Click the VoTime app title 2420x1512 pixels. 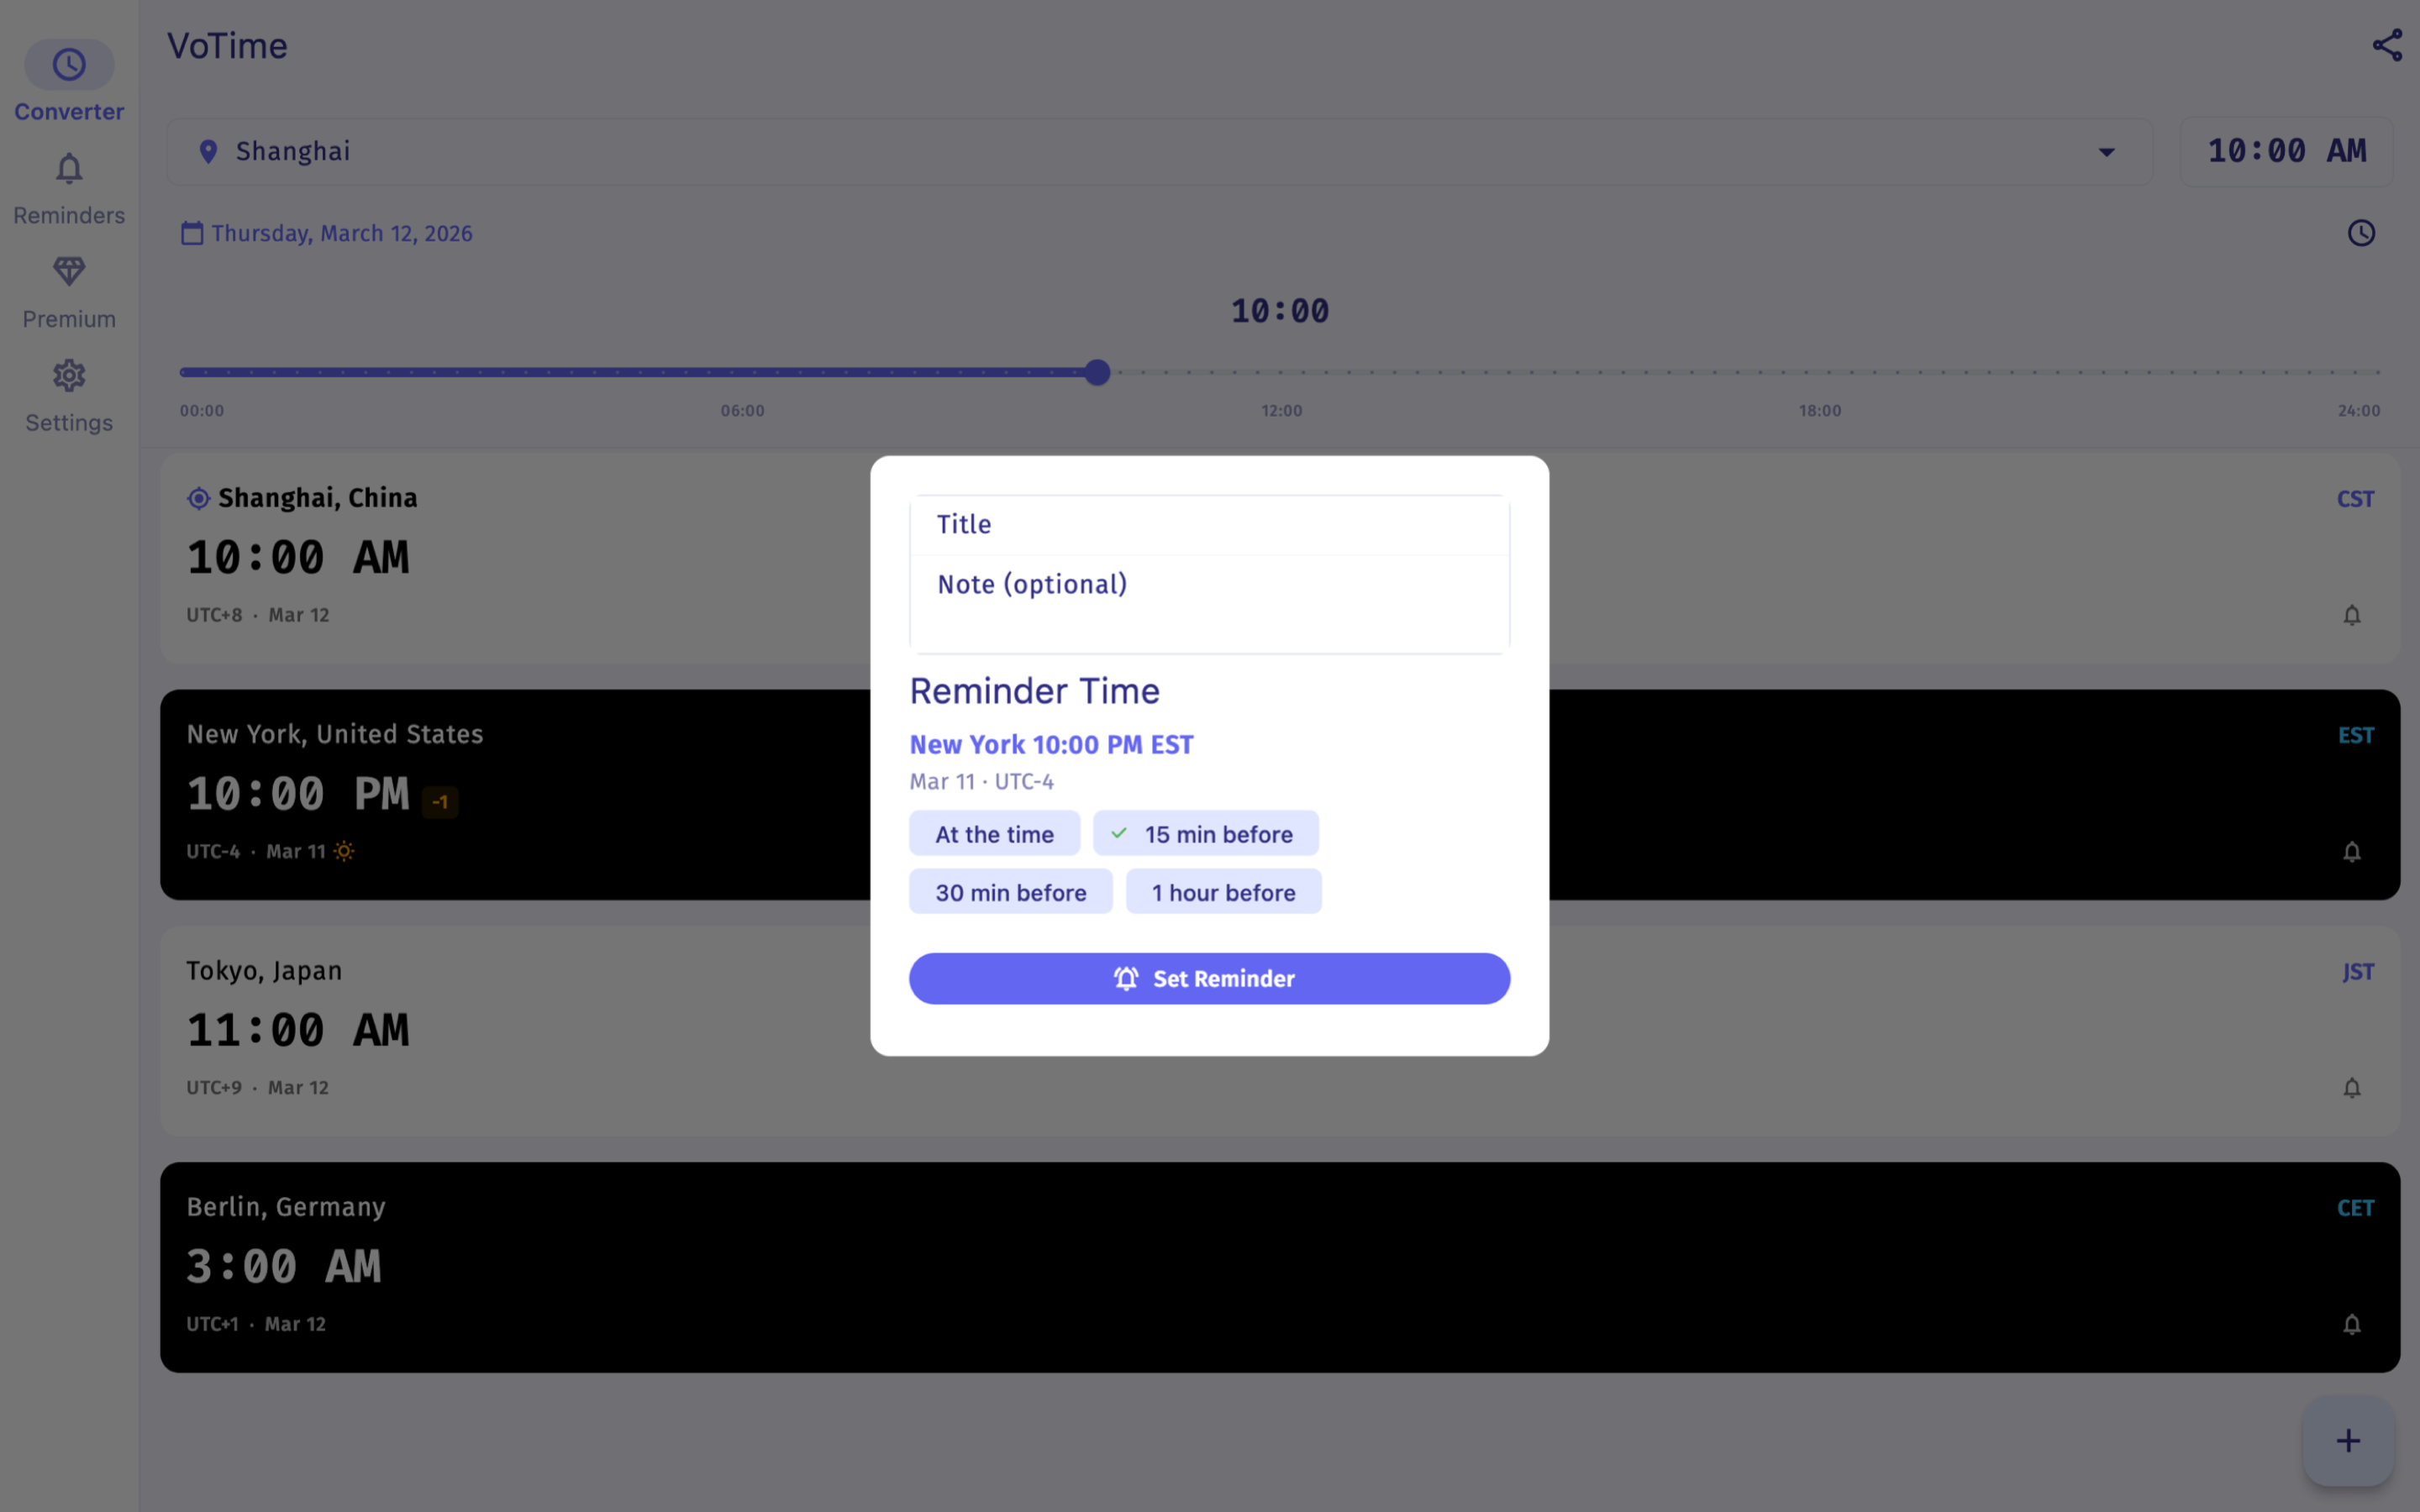227,46
